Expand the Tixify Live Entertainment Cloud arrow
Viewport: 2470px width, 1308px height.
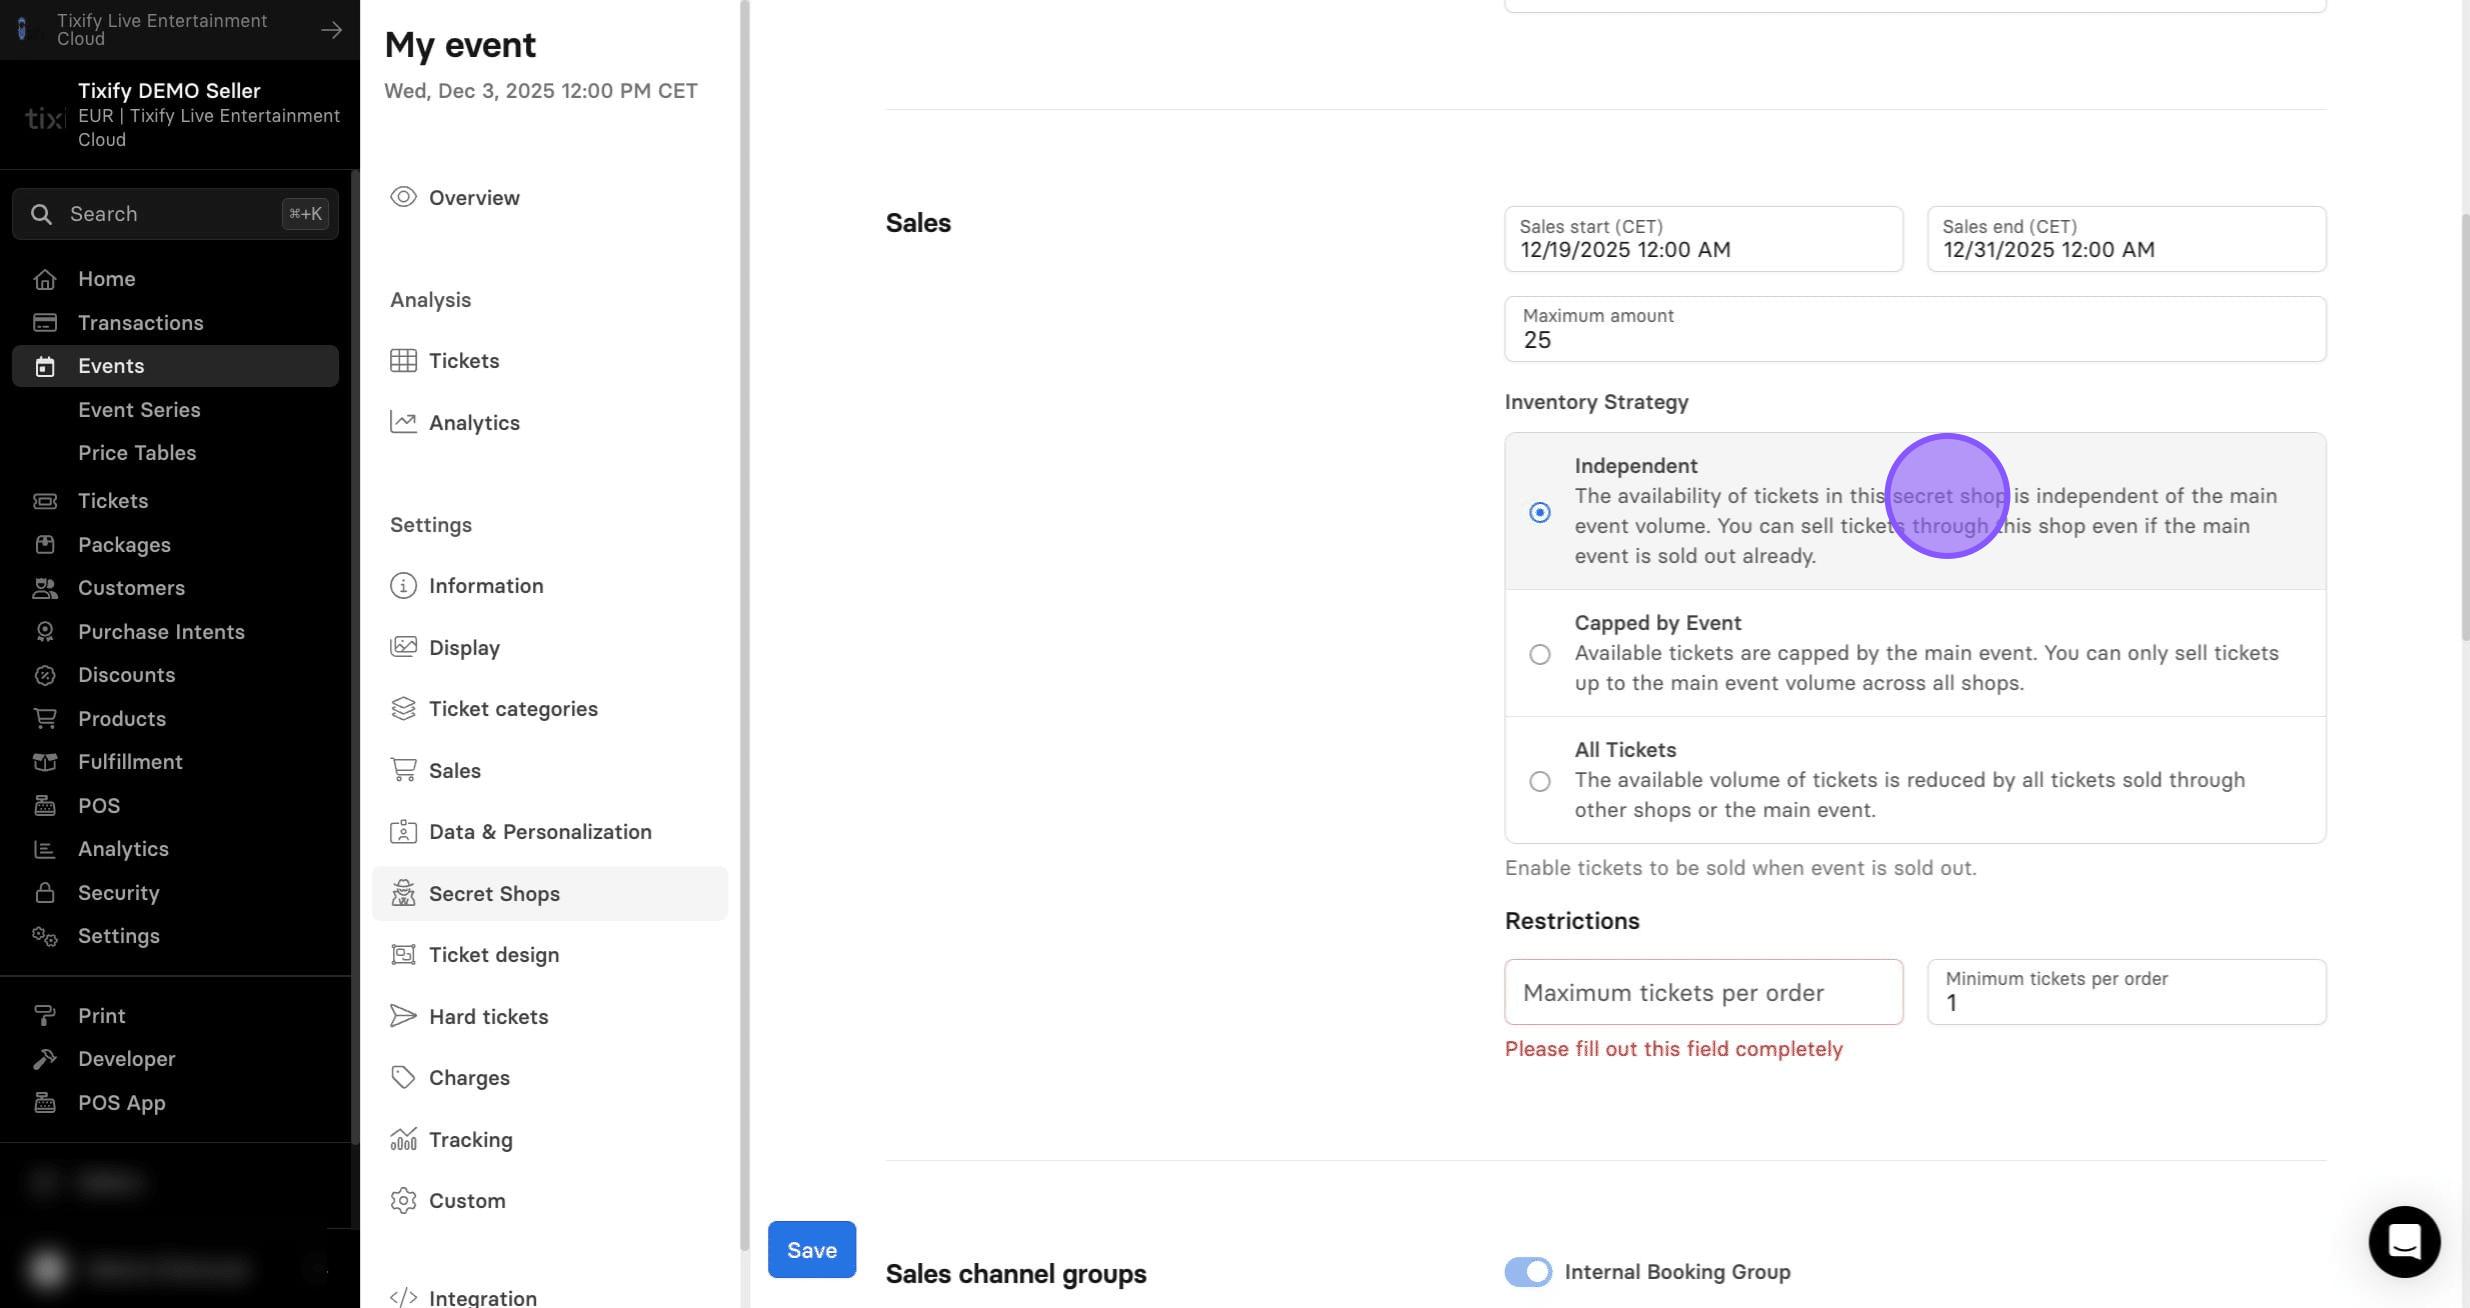pyautogui.click(x=331, y=30)
